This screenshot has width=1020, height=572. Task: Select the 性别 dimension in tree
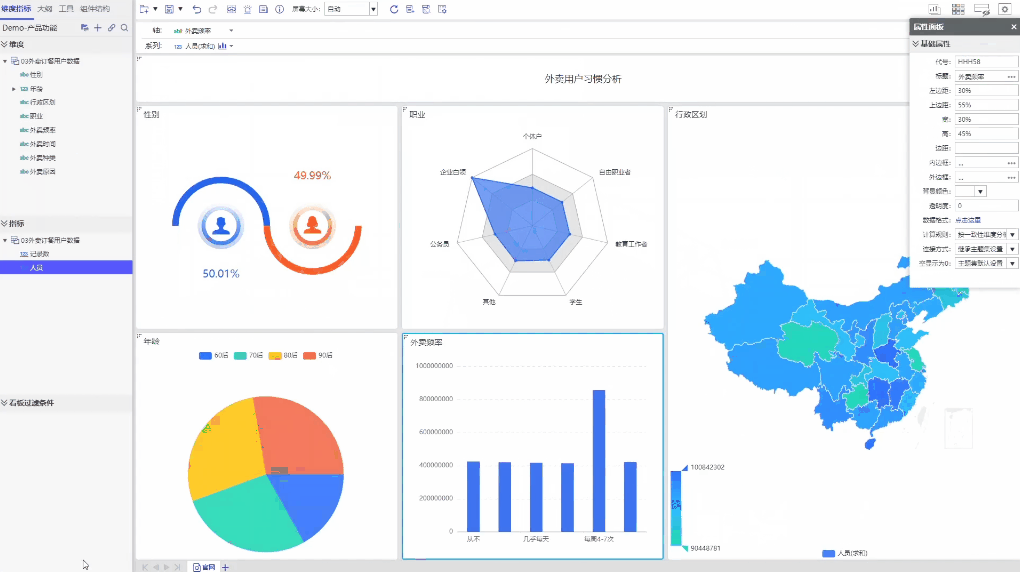[x=36, y=75]
